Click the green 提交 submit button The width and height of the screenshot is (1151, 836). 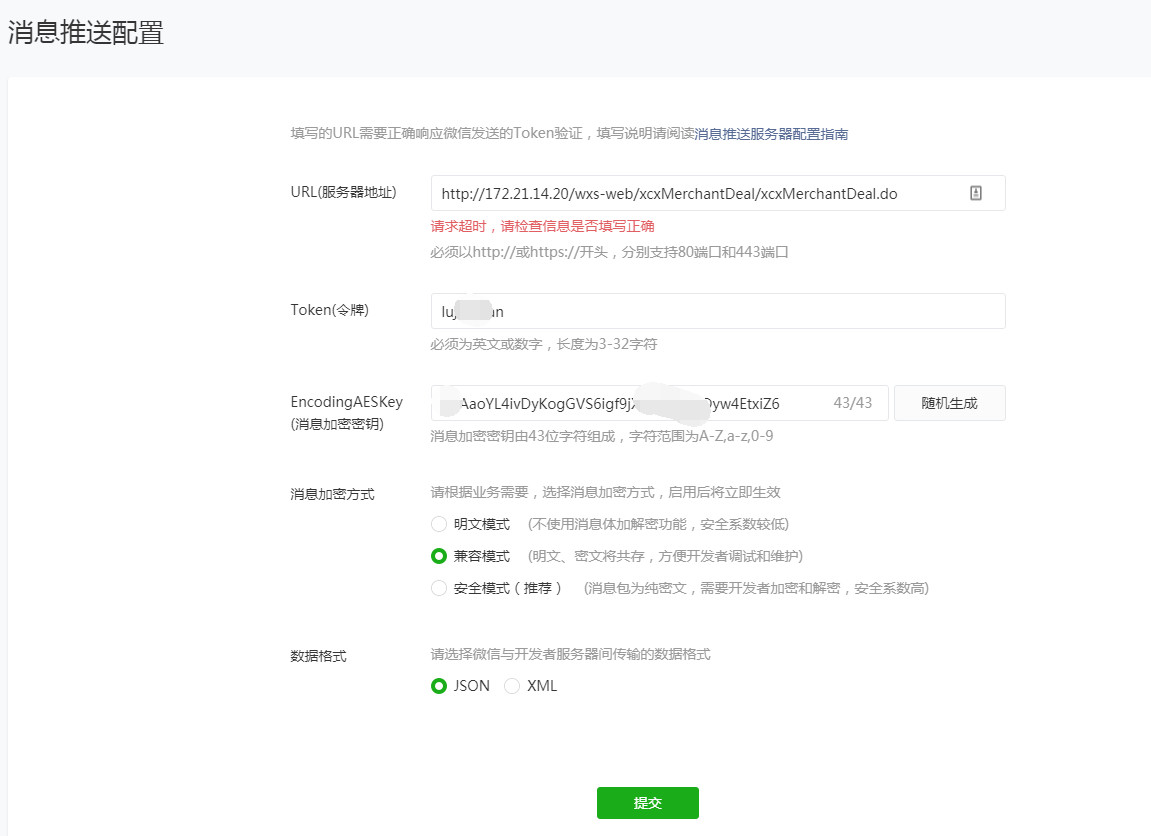pyautogui.click(x=647, y=803)
